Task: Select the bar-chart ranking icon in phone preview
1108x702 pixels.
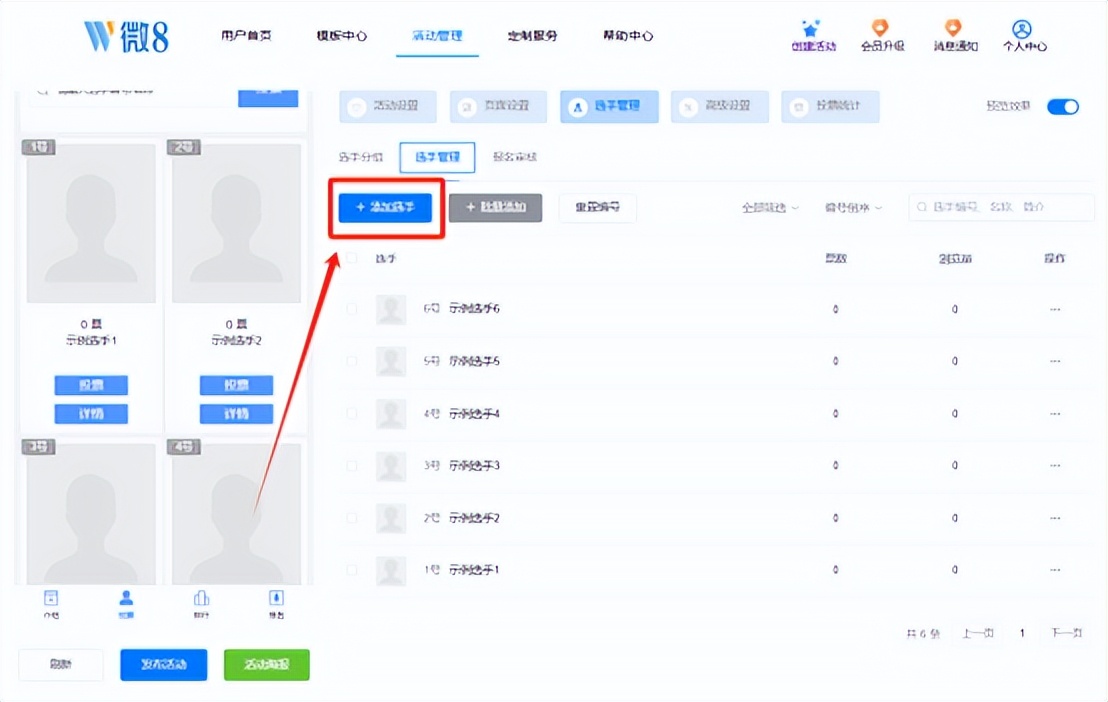Action: tap(201, 599)
